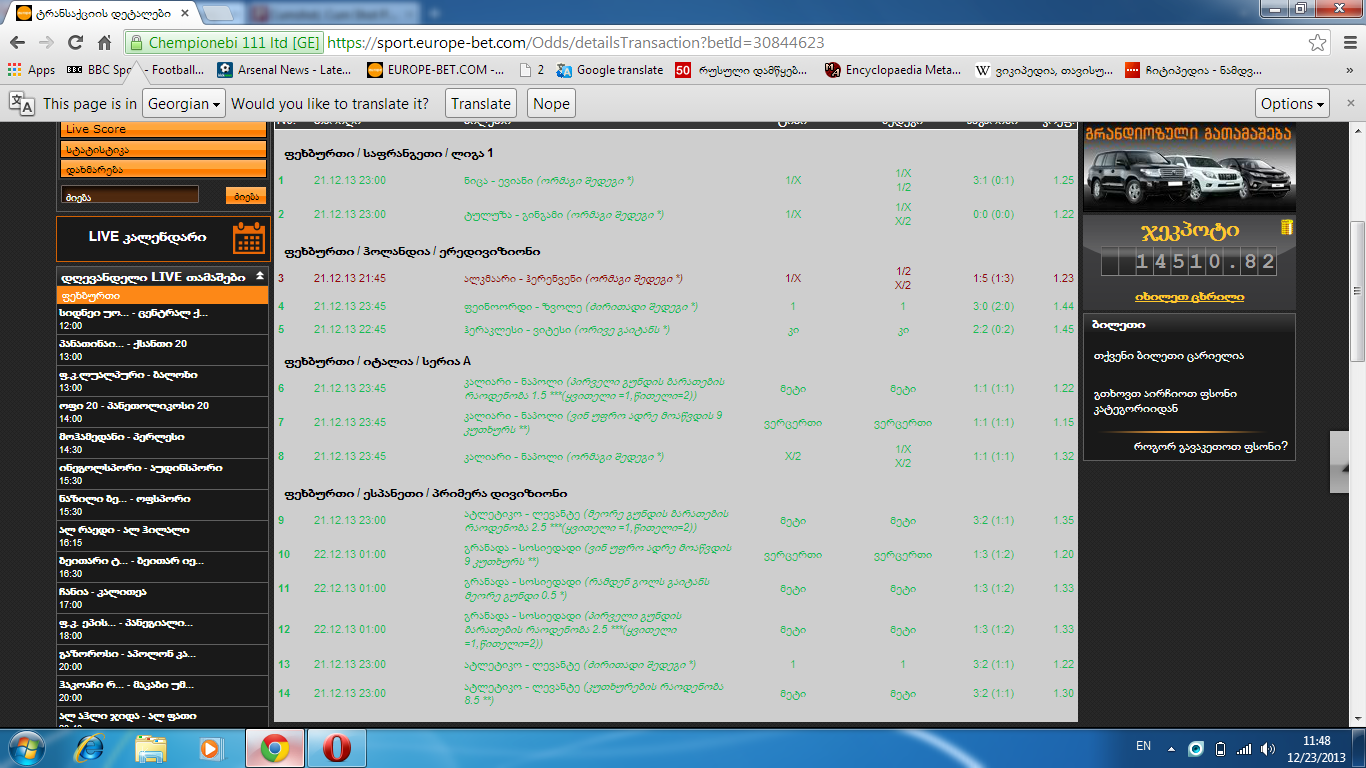Open the ინეგოლსპორი - აუდინსპორი match
This screenshot has height=768, width=1366.
tap(163, 474)
